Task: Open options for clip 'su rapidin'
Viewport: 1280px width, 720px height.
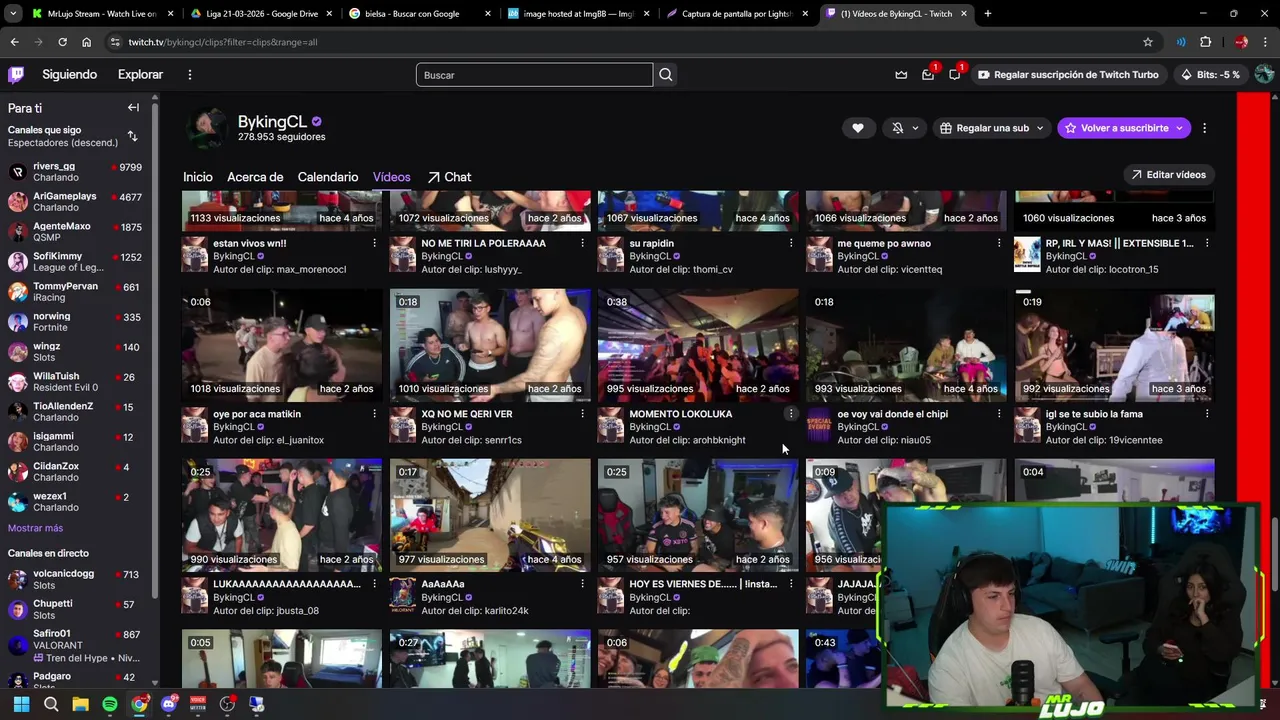Action: pyautogui.click(x=791, y=243)
